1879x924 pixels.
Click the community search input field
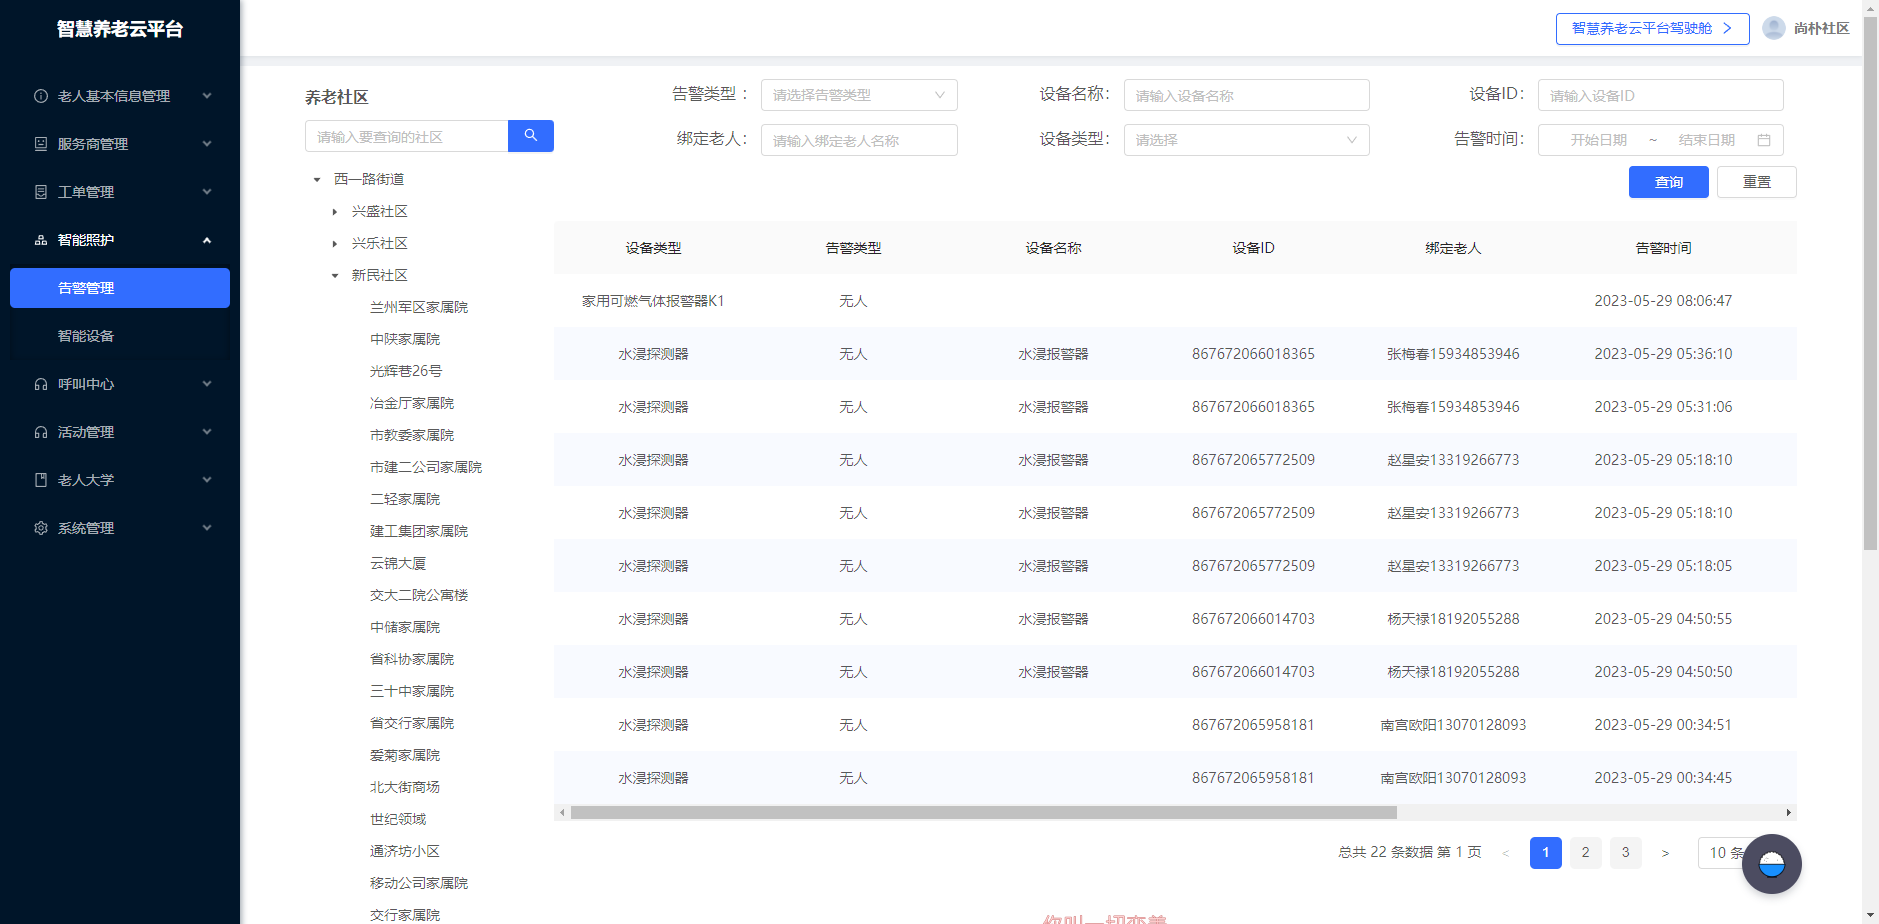pyautogui.click(x=406, y=136)
